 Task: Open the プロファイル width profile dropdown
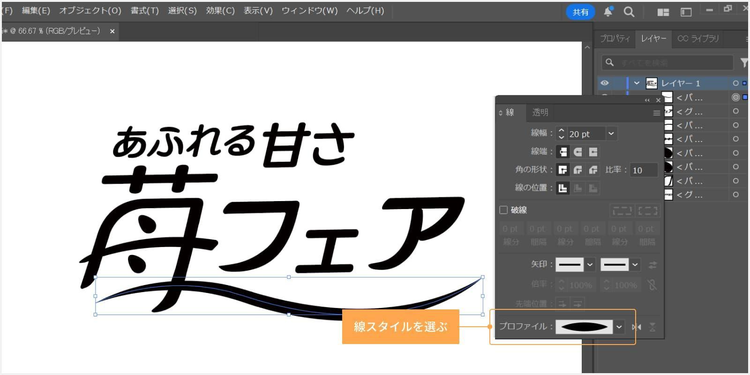pyautogui.click(x=619, y=327)
